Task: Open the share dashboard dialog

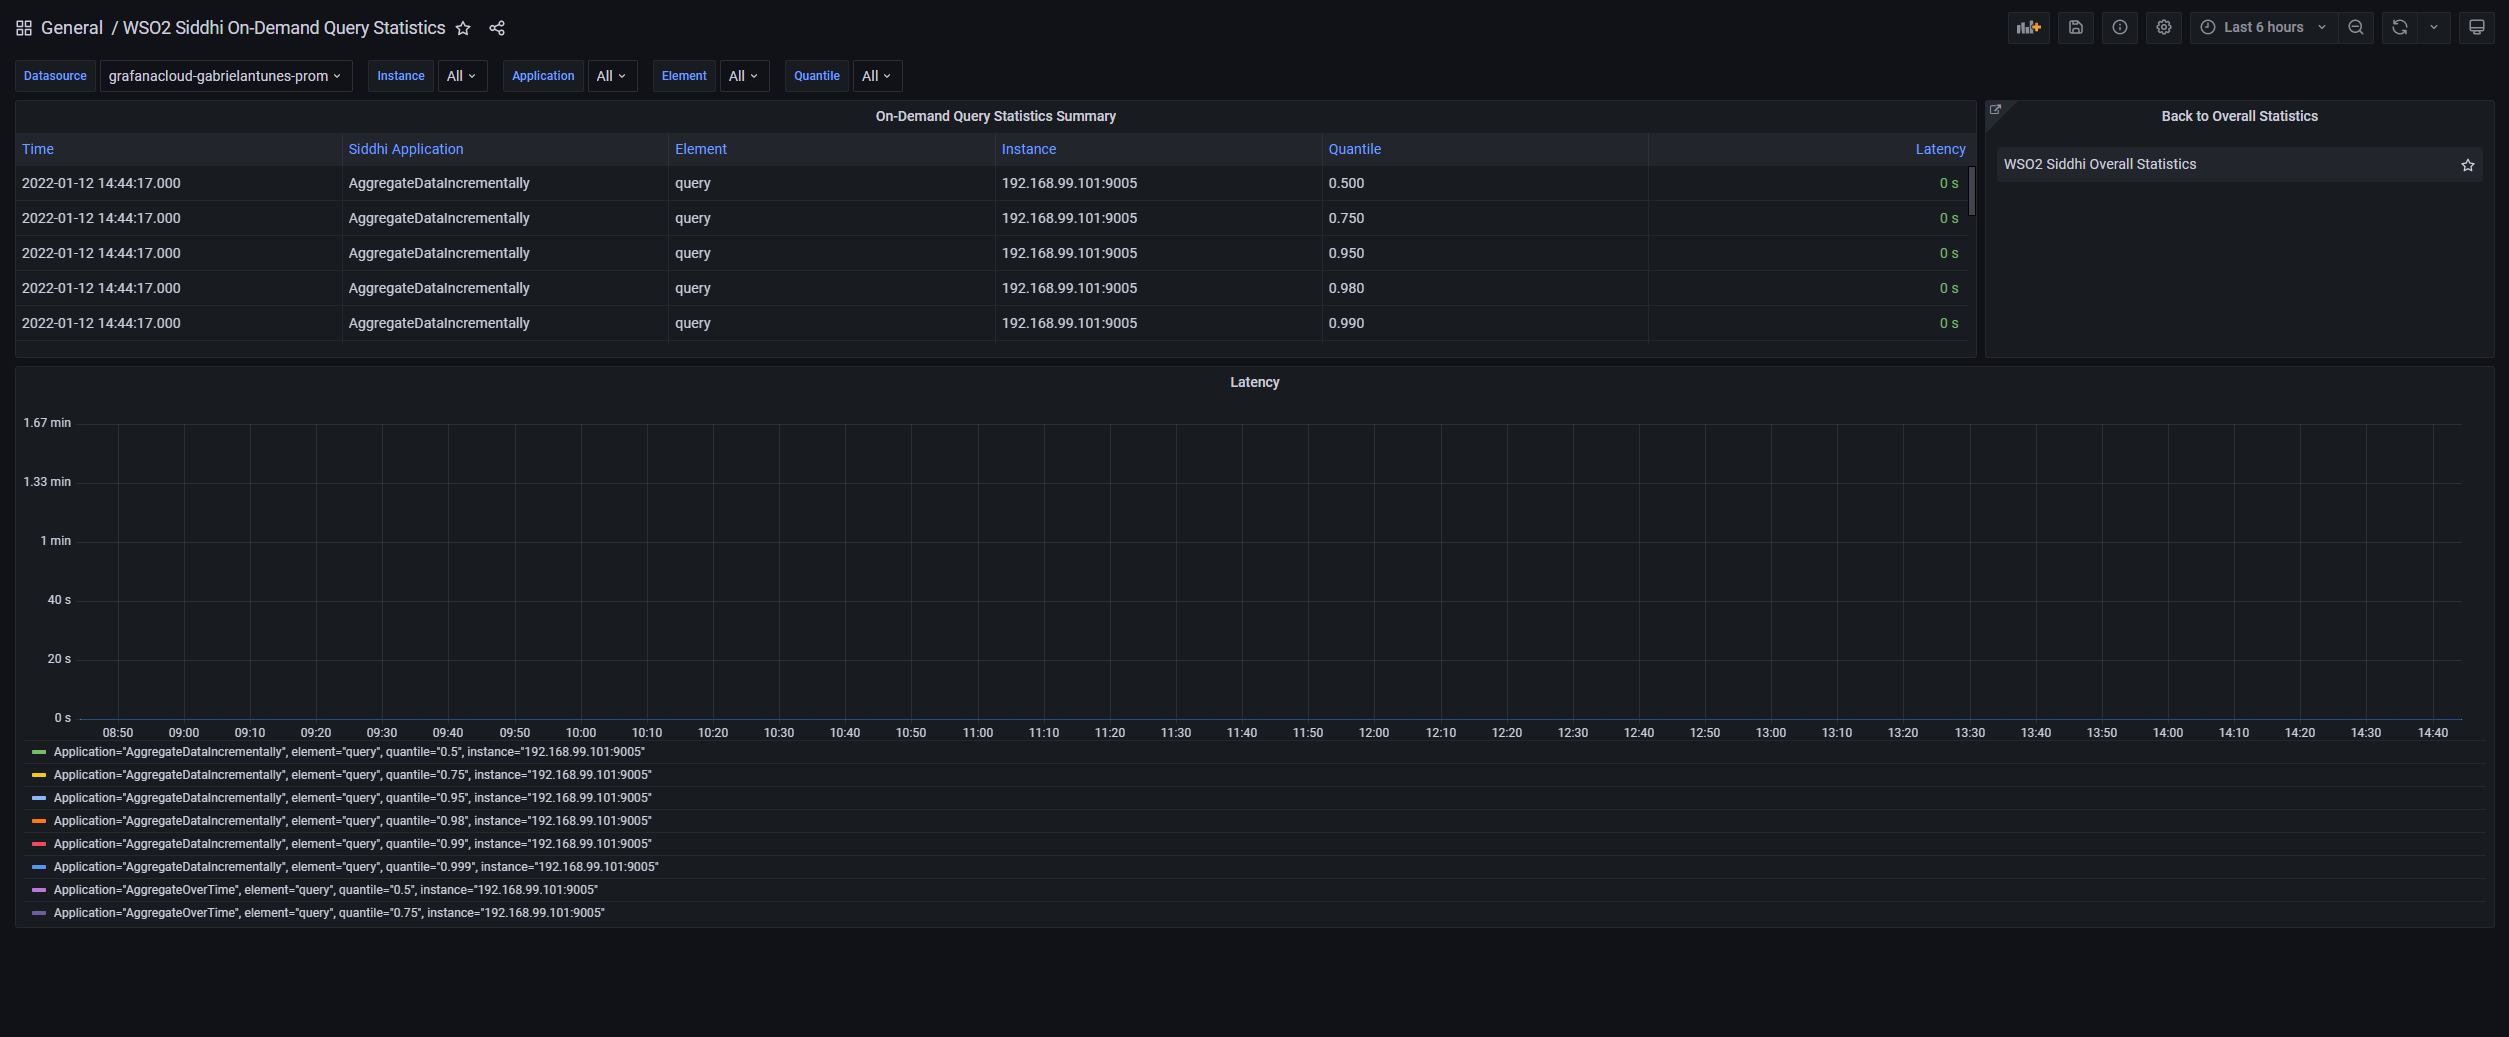Action: [497, 28]
